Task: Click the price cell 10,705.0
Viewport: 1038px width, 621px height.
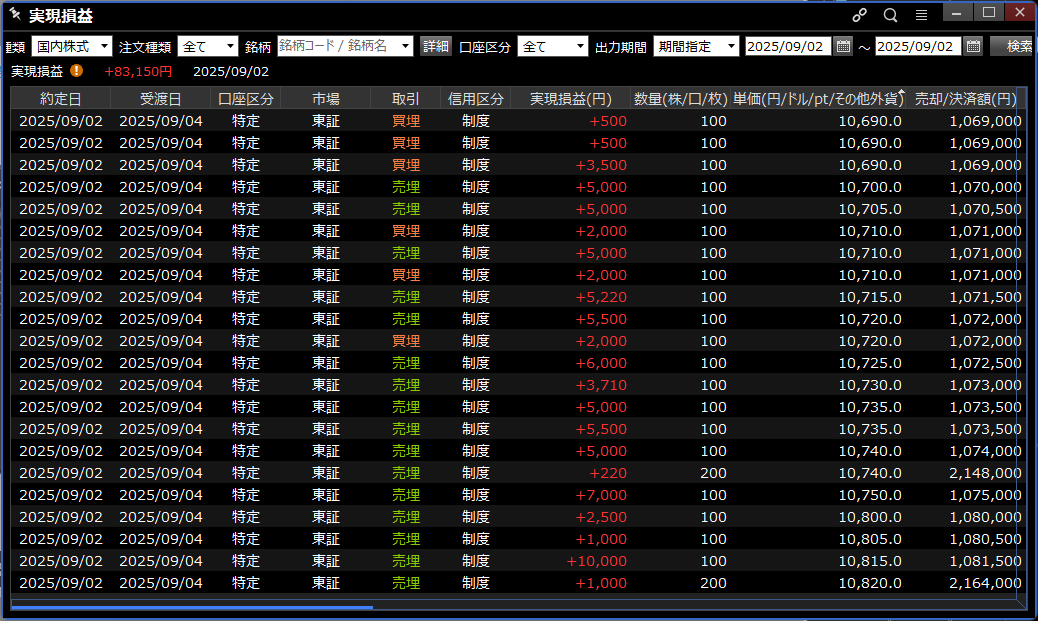Action: coord(870,209)
